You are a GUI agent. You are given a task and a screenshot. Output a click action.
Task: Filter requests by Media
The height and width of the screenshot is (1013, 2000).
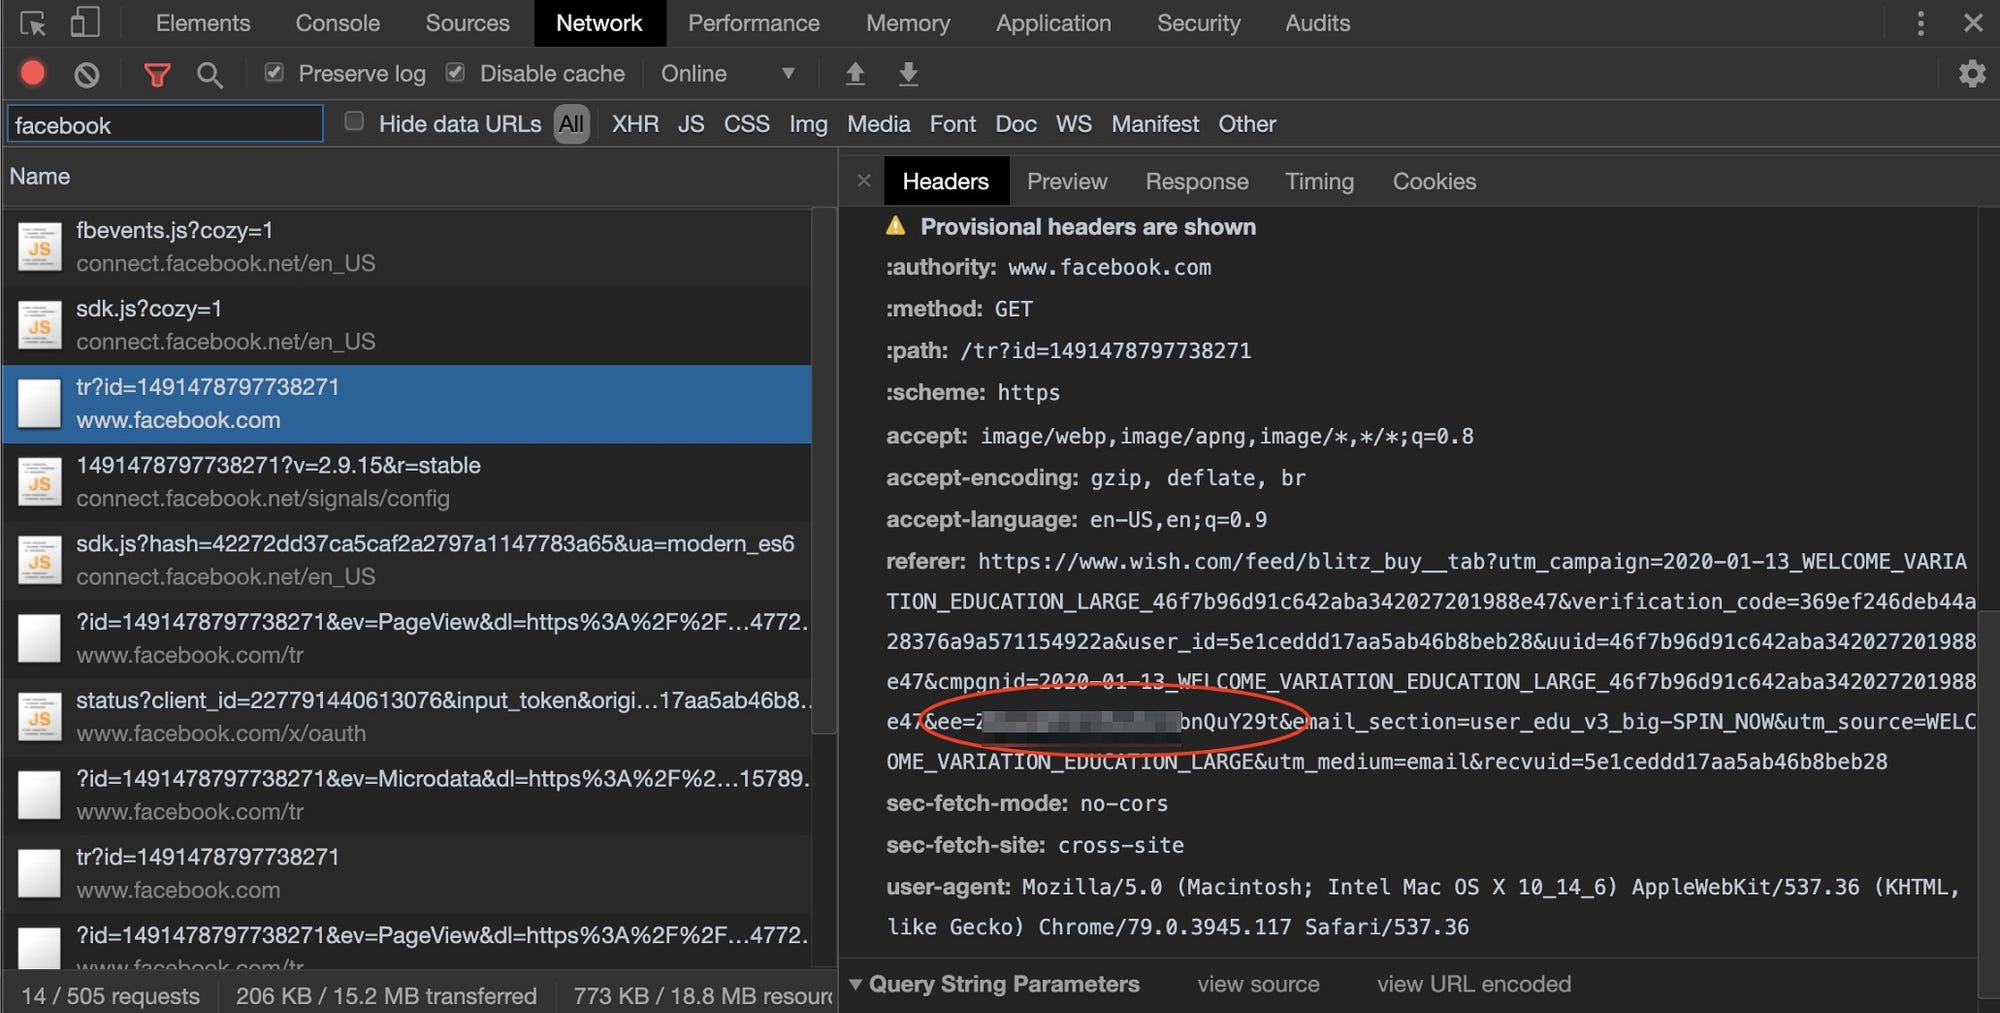(x=878, y=124)
